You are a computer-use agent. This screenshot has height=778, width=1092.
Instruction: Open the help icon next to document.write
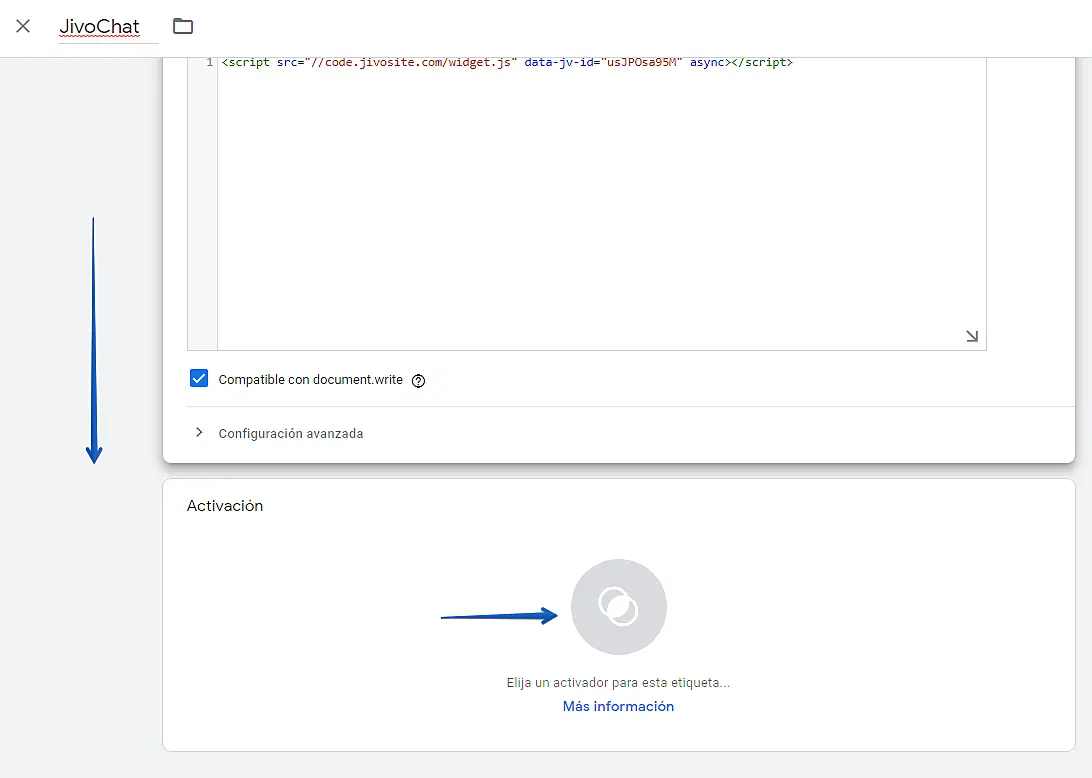[419, 381]
